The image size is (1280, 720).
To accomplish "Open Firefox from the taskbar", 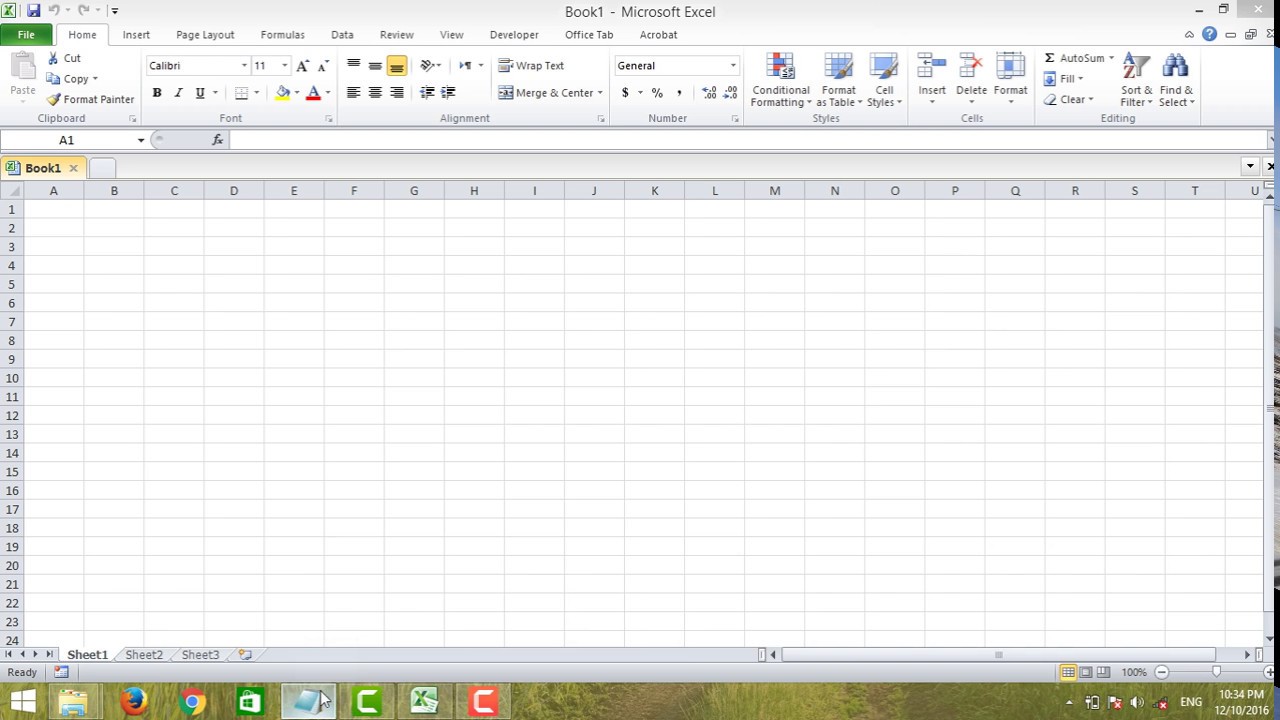I will [133, 702].
